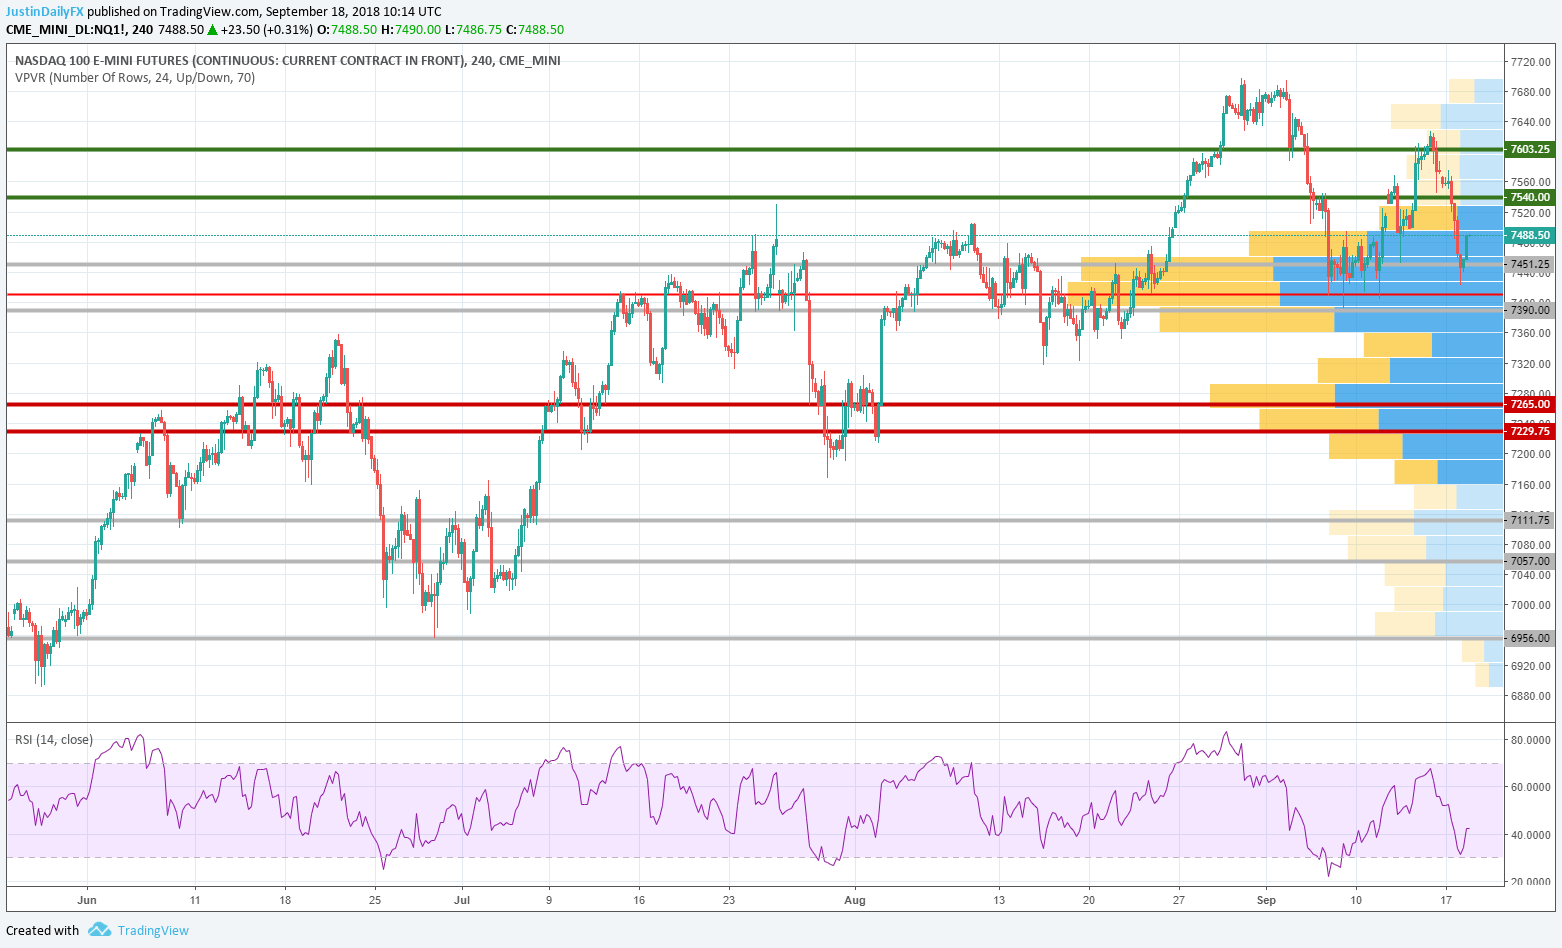Click the green 7603.25 price level label

coord(1530,149)
